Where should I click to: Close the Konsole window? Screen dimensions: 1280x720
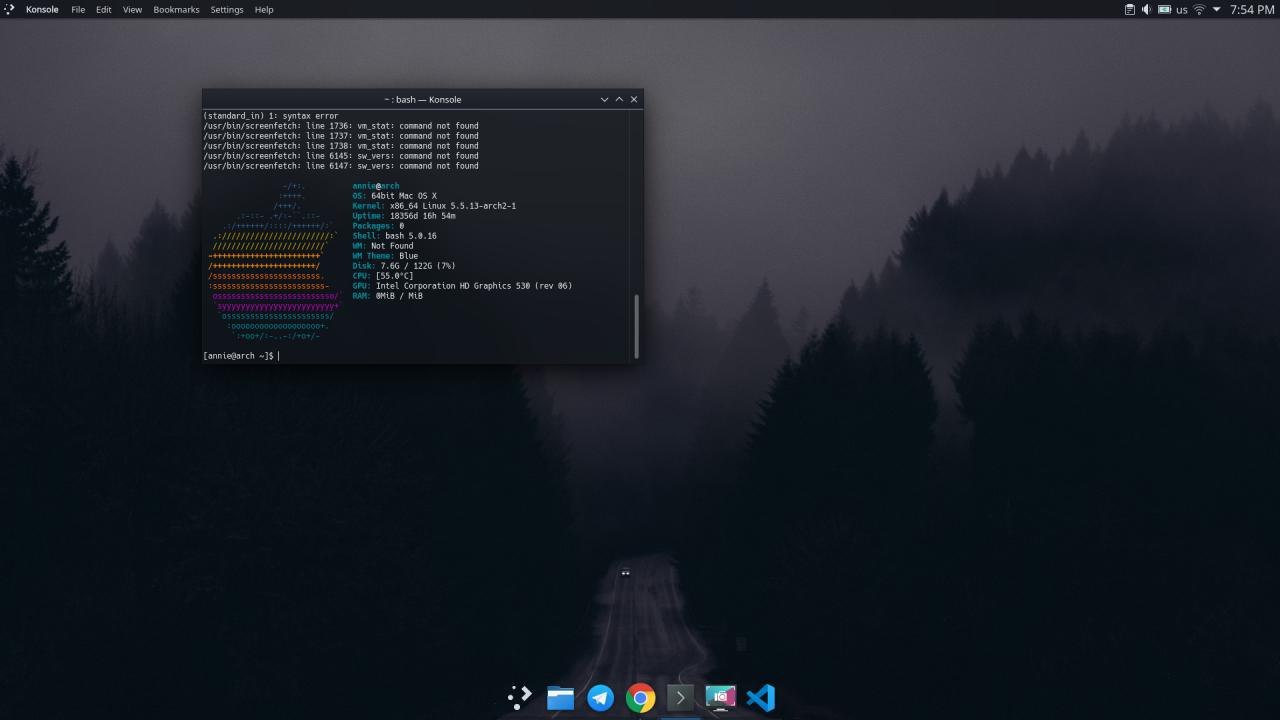pos(634,99)
